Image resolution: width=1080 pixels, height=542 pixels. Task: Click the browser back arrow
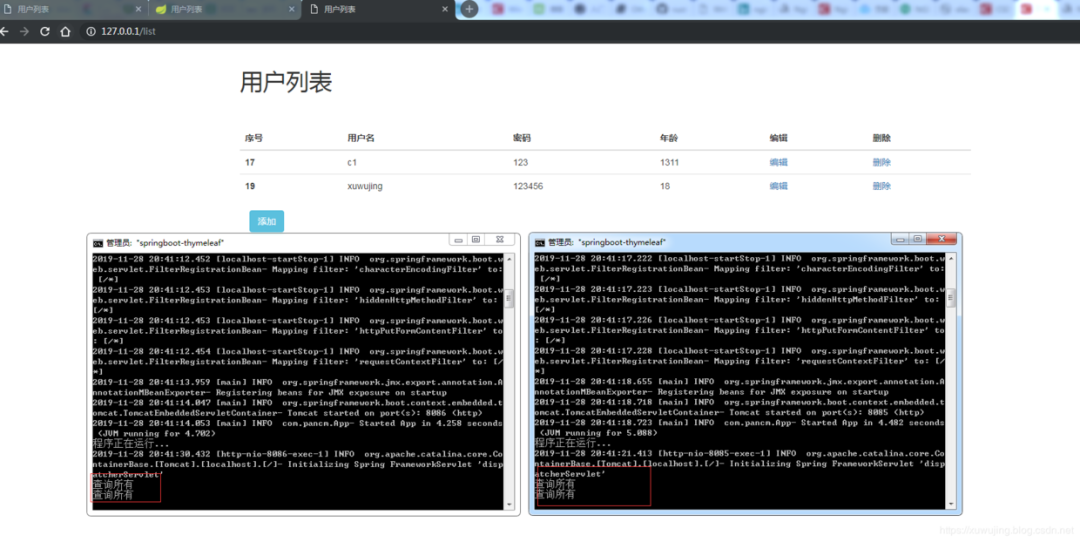click(4, 32)
